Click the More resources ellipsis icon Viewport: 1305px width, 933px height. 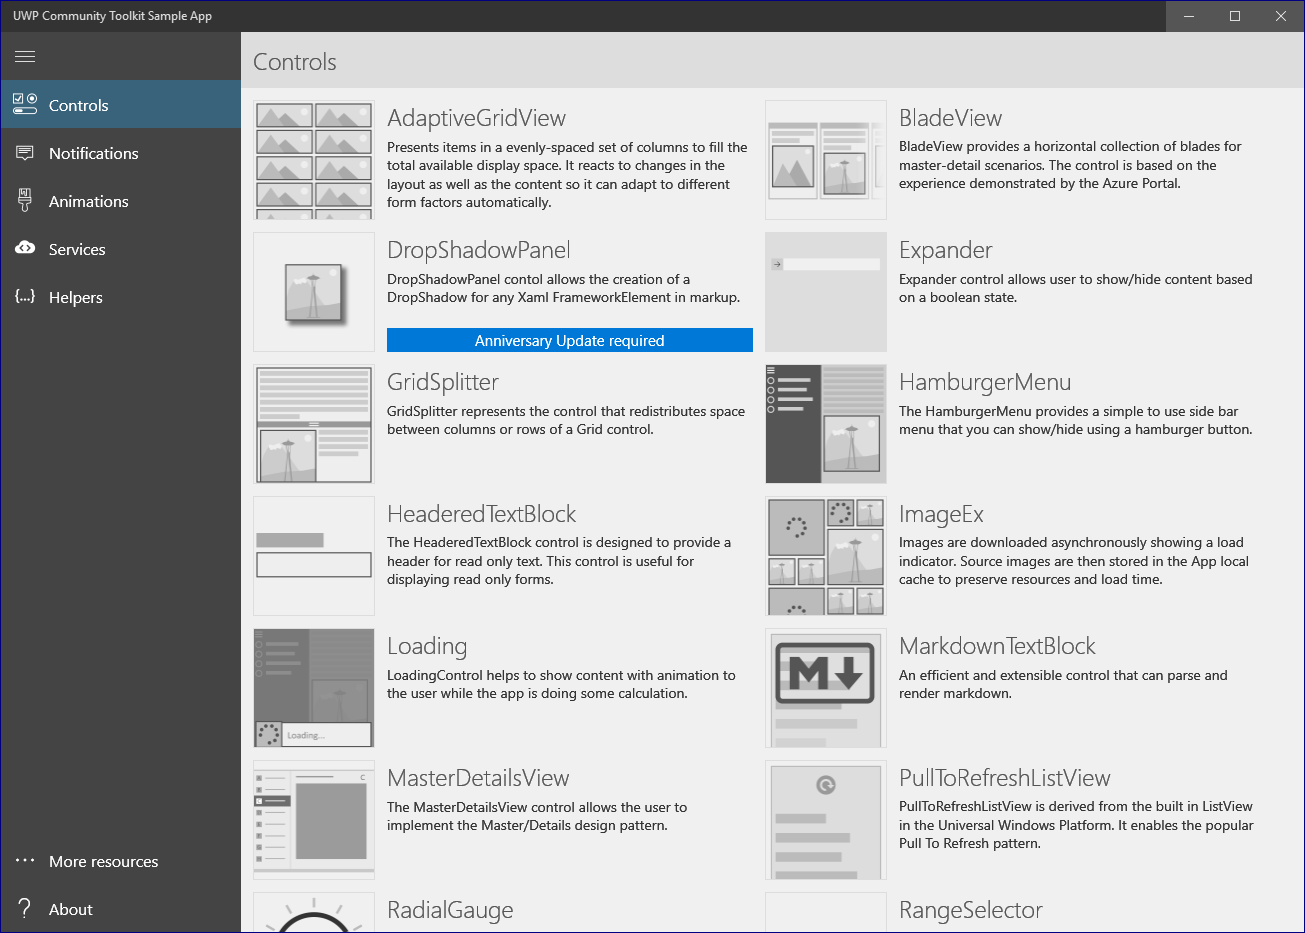25,861
